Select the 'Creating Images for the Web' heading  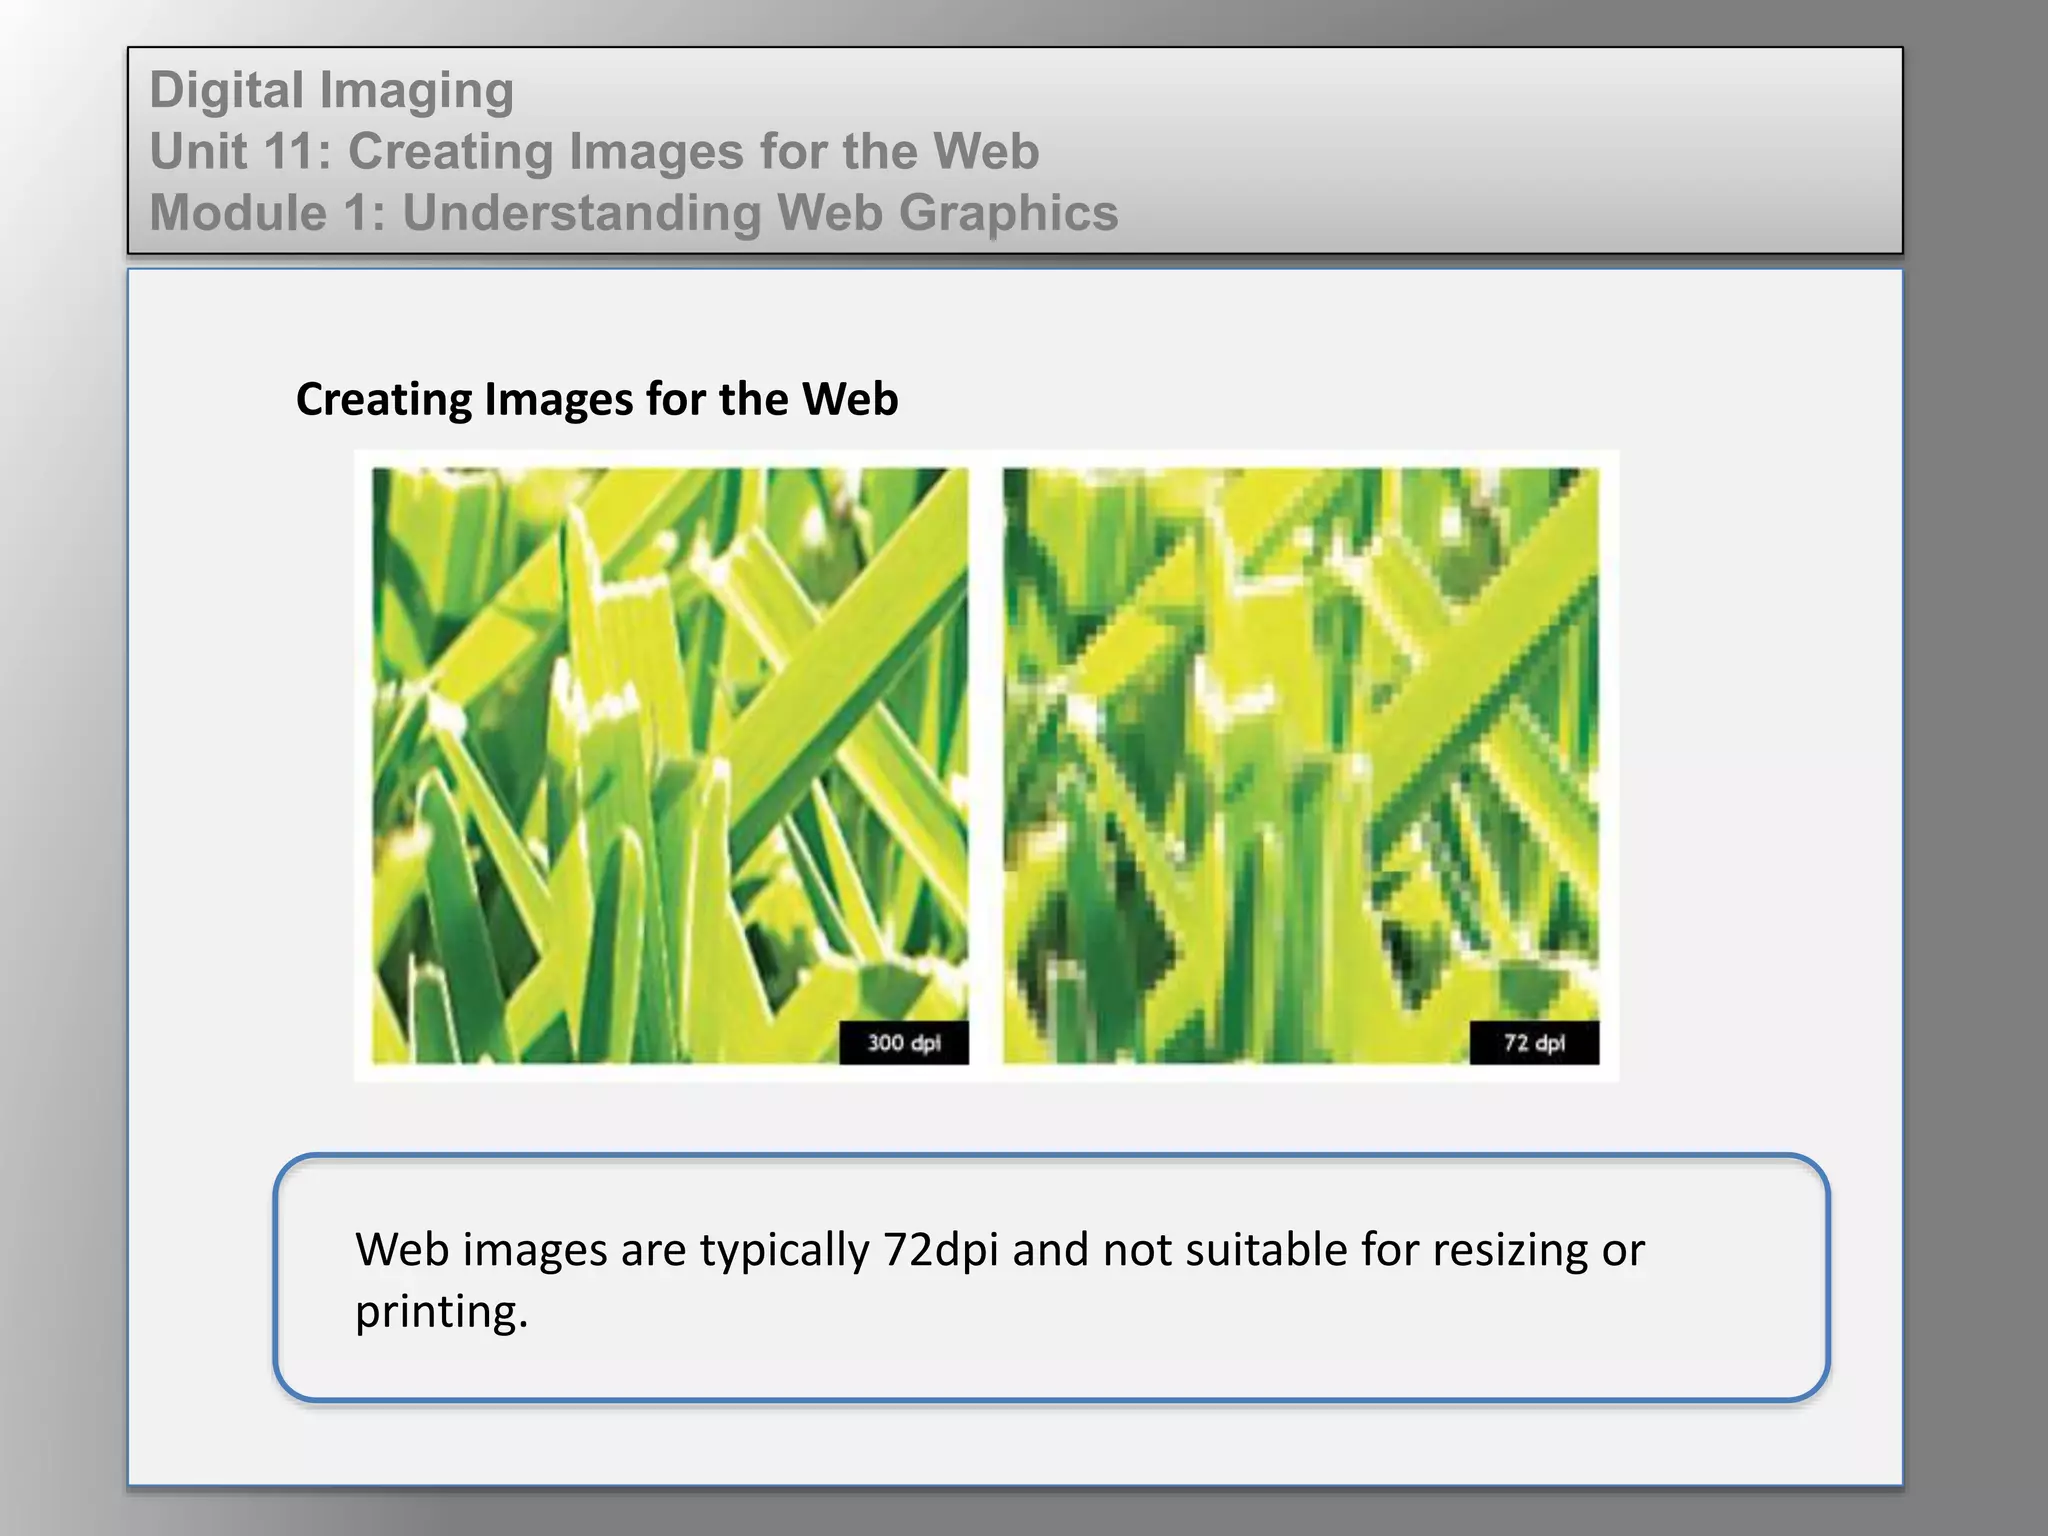pyautogui.click(x=597, y=399)
